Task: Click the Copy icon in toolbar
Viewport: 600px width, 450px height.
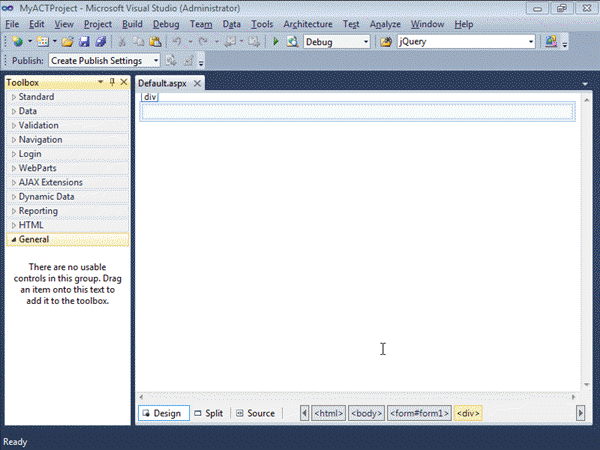Action: (139, 41)
